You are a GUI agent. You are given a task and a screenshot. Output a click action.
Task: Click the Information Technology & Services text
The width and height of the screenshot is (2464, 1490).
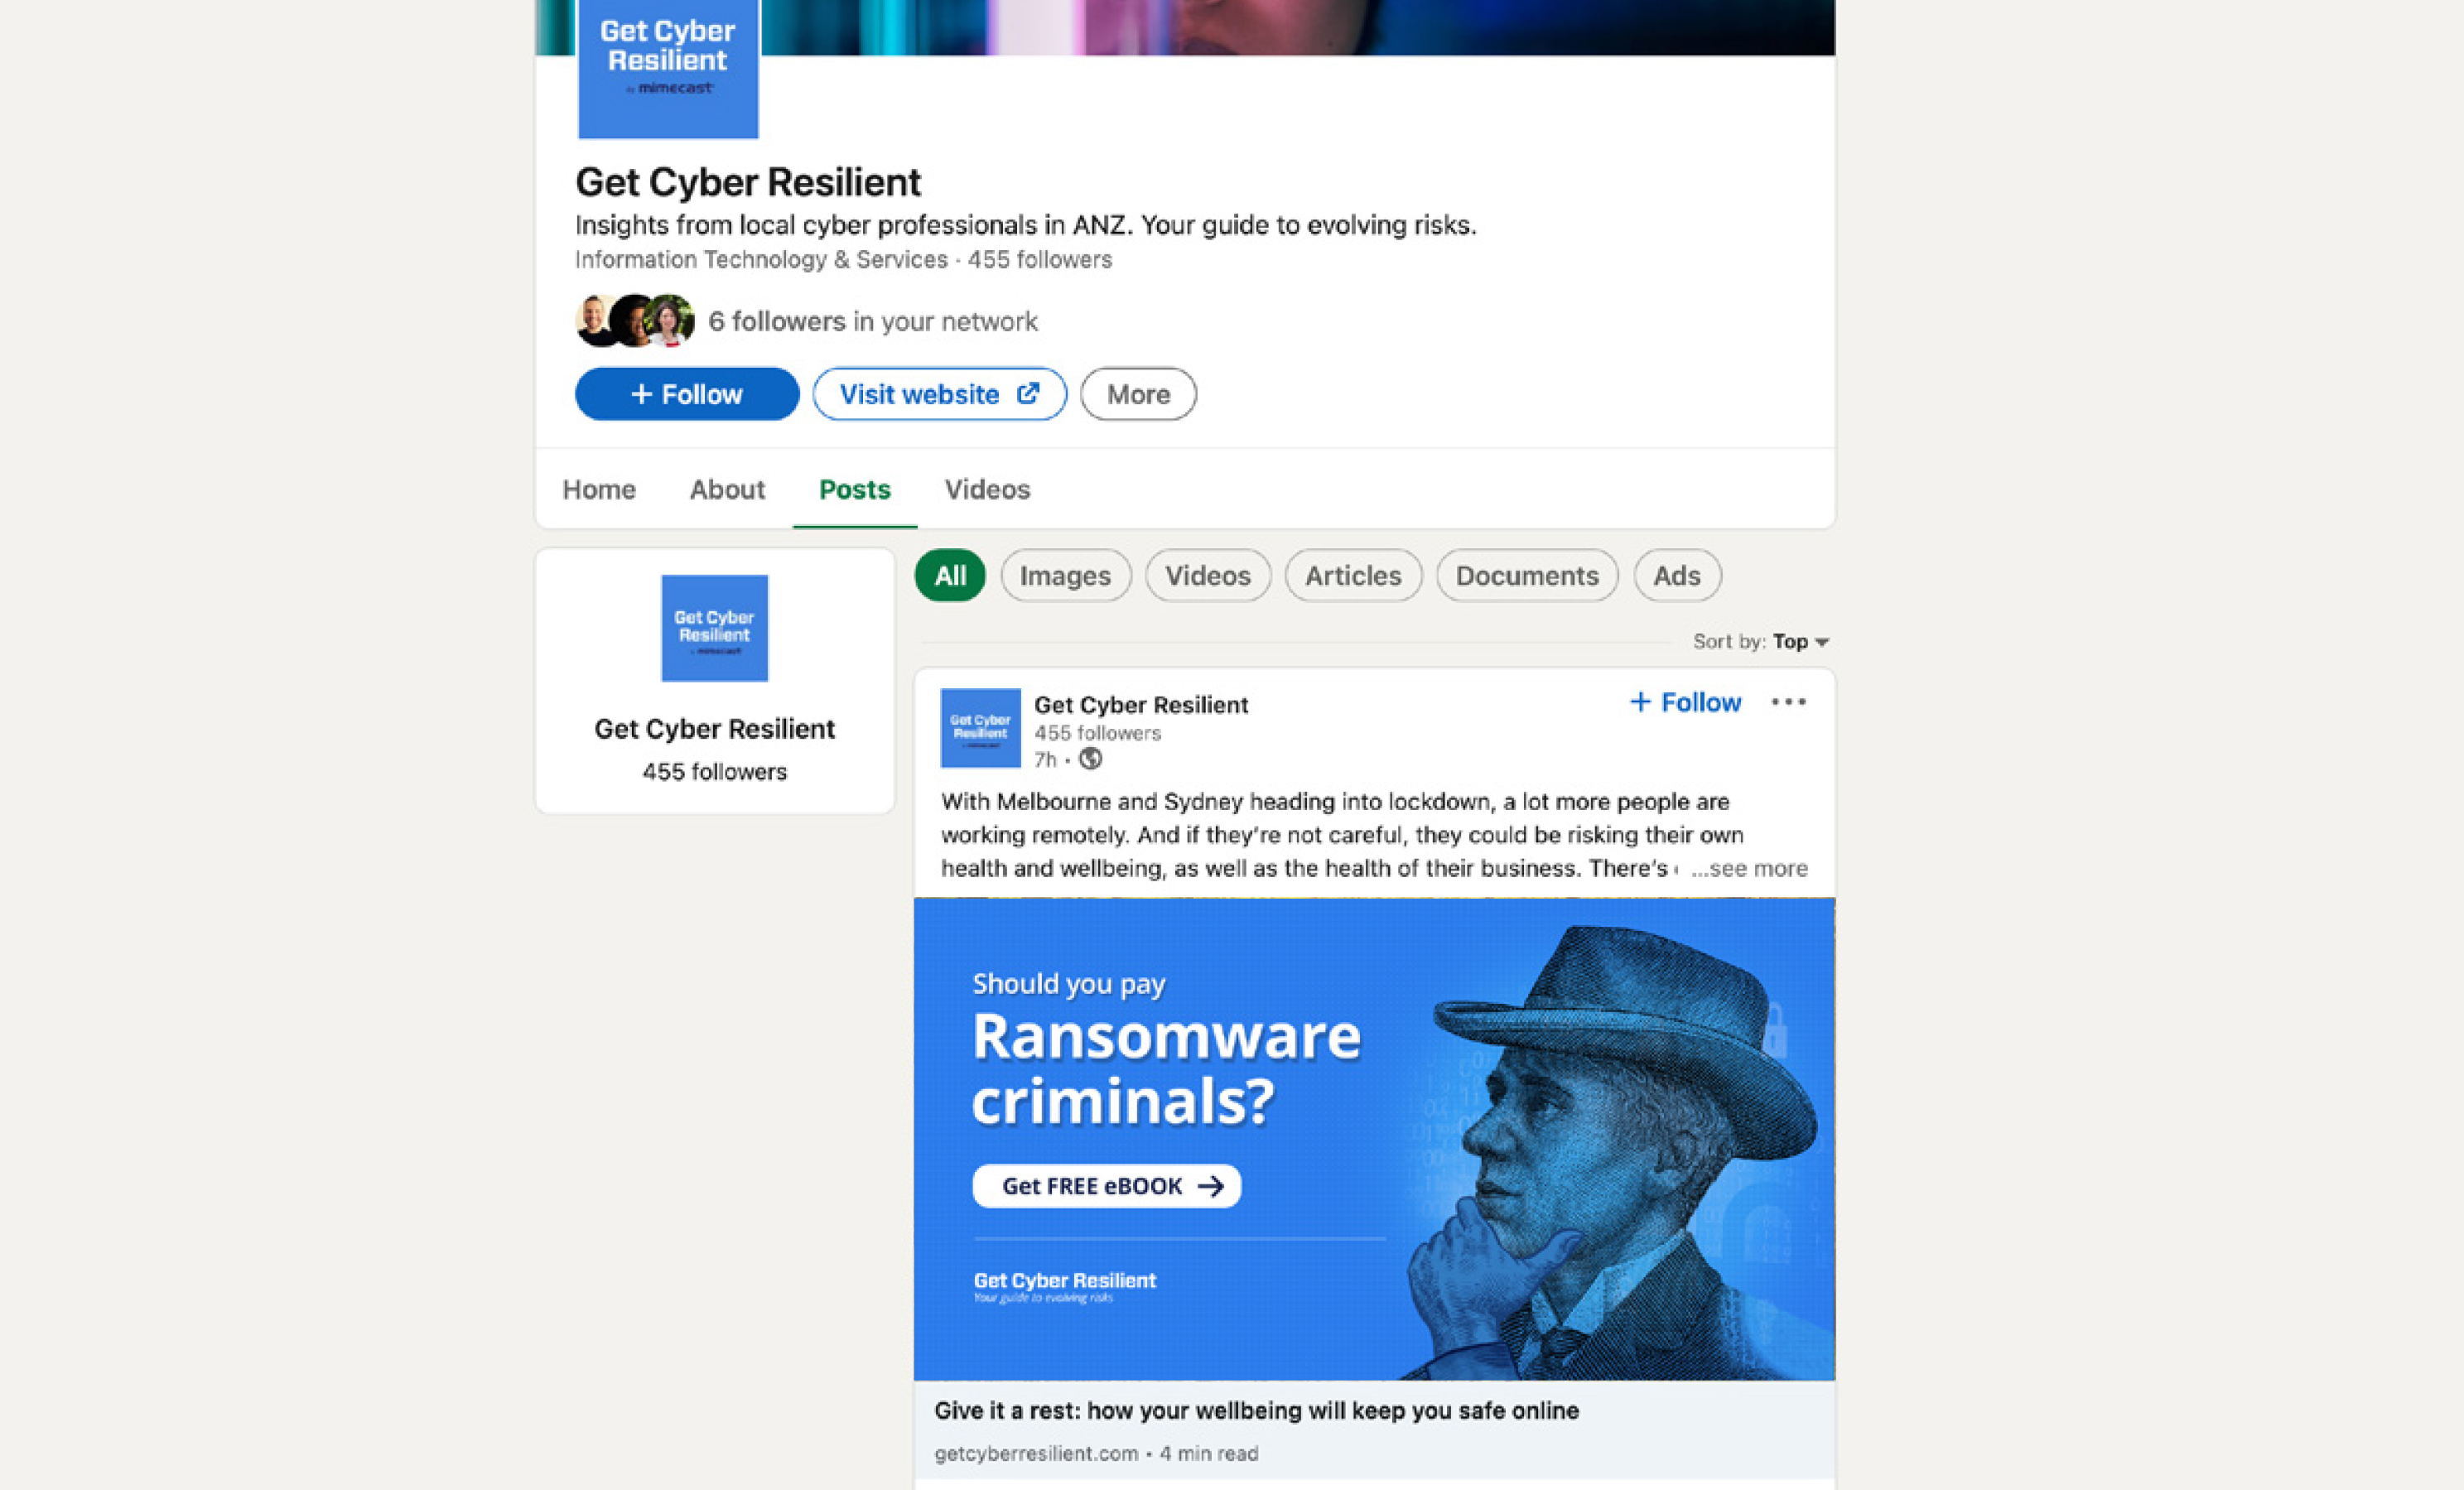[x=761, y=259]
